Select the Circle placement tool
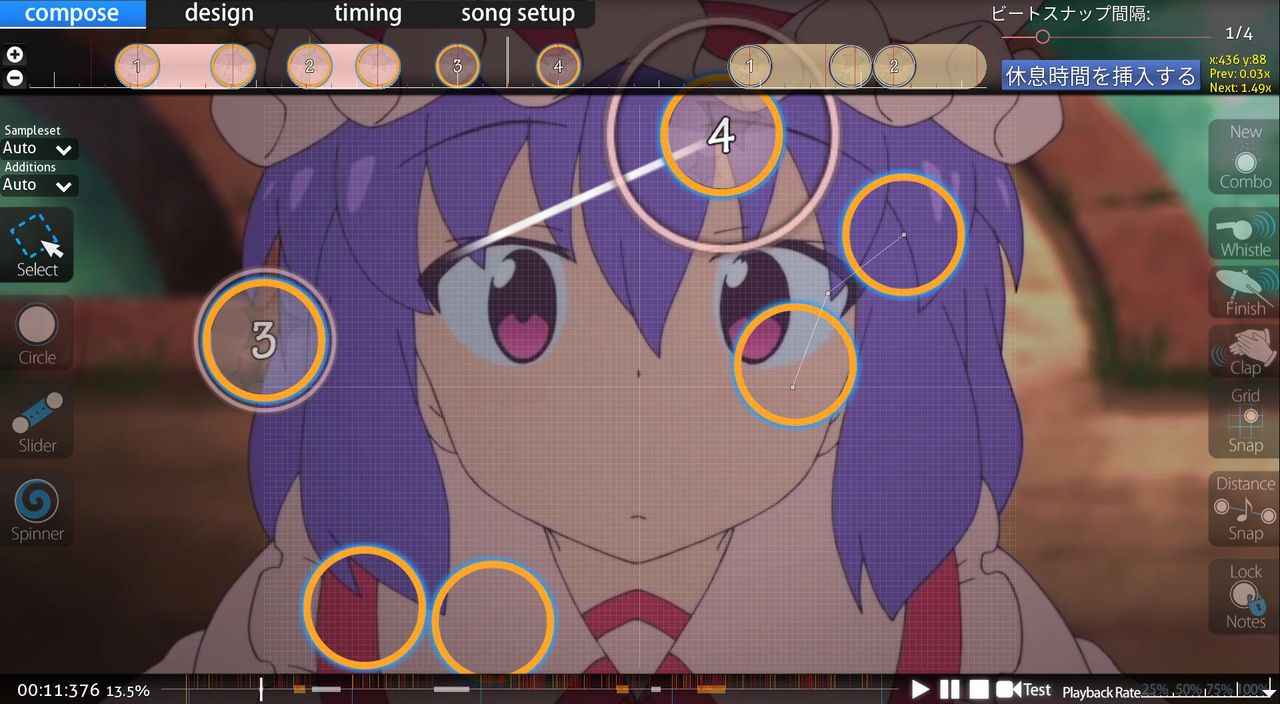 36,333
